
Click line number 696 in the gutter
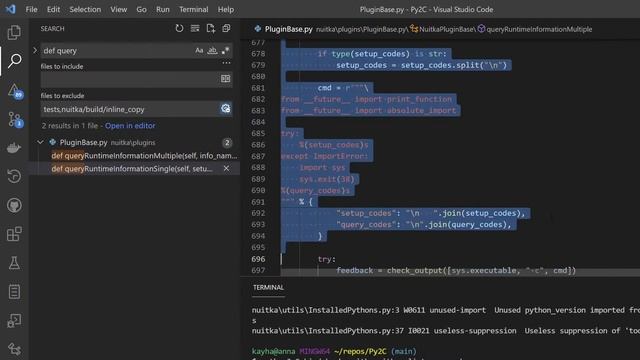click(258, 259)
